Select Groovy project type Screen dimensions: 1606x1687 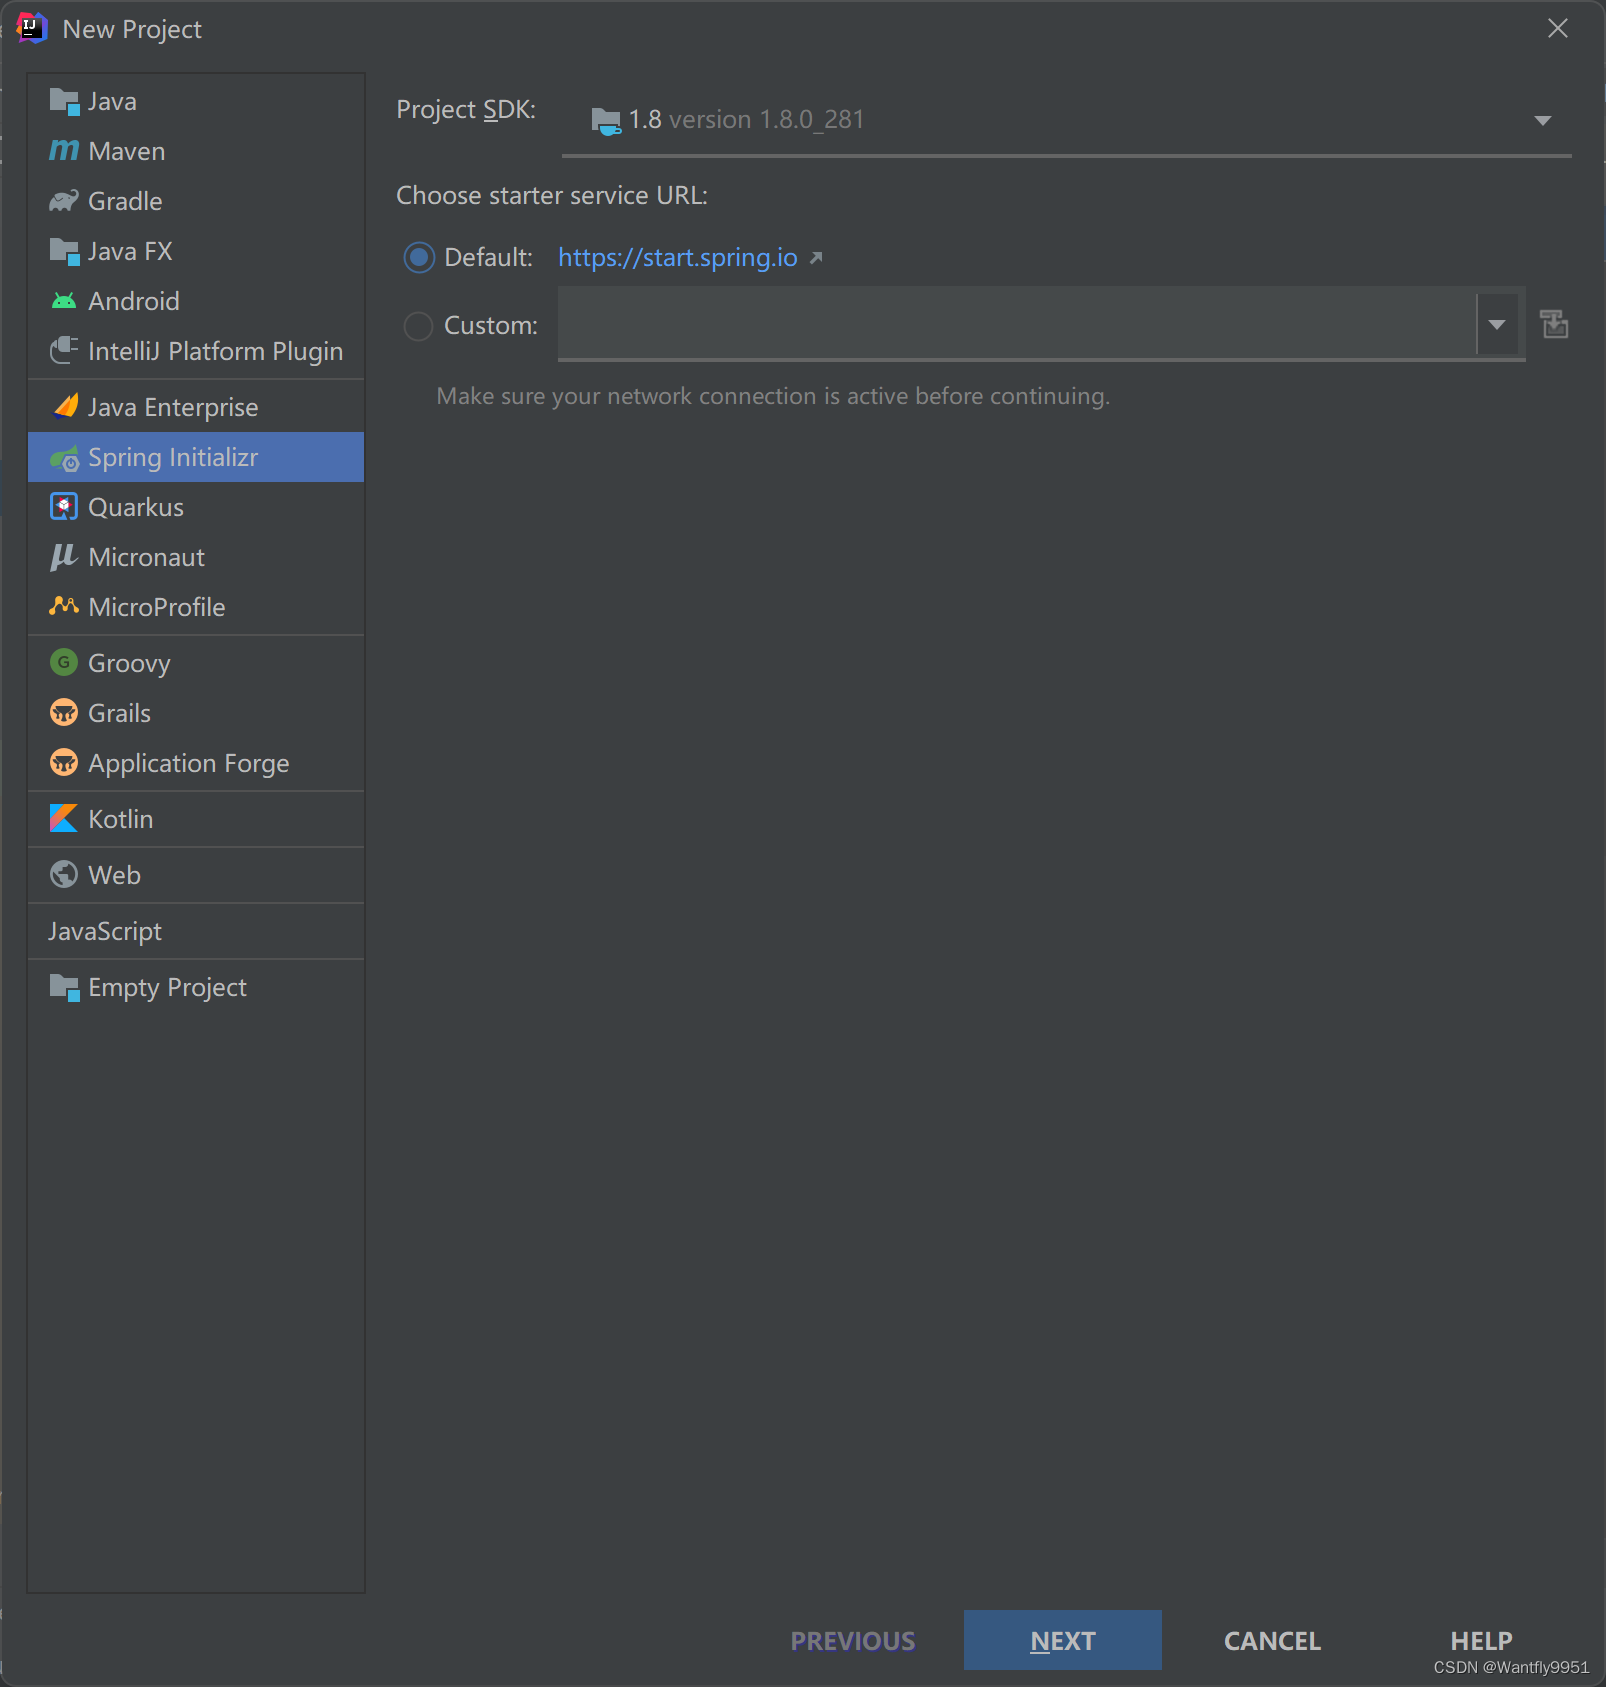click(196, 663)
